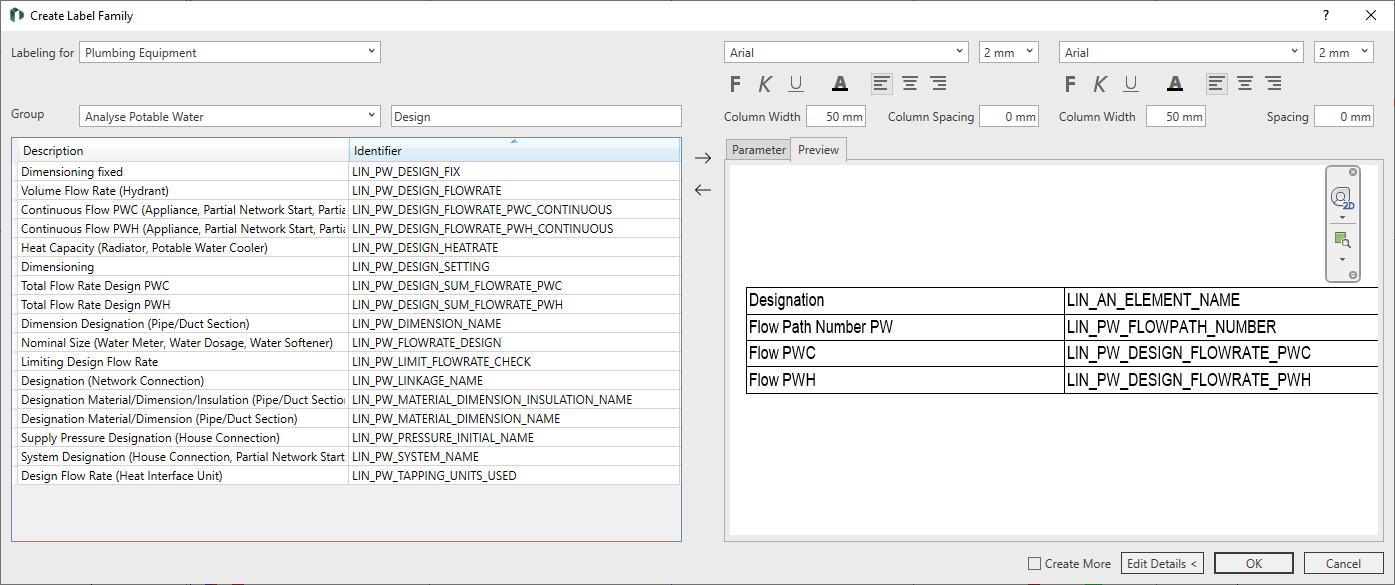
Task: Select the Preview tab
Action: pyautogui.click(x=818, y=150)
